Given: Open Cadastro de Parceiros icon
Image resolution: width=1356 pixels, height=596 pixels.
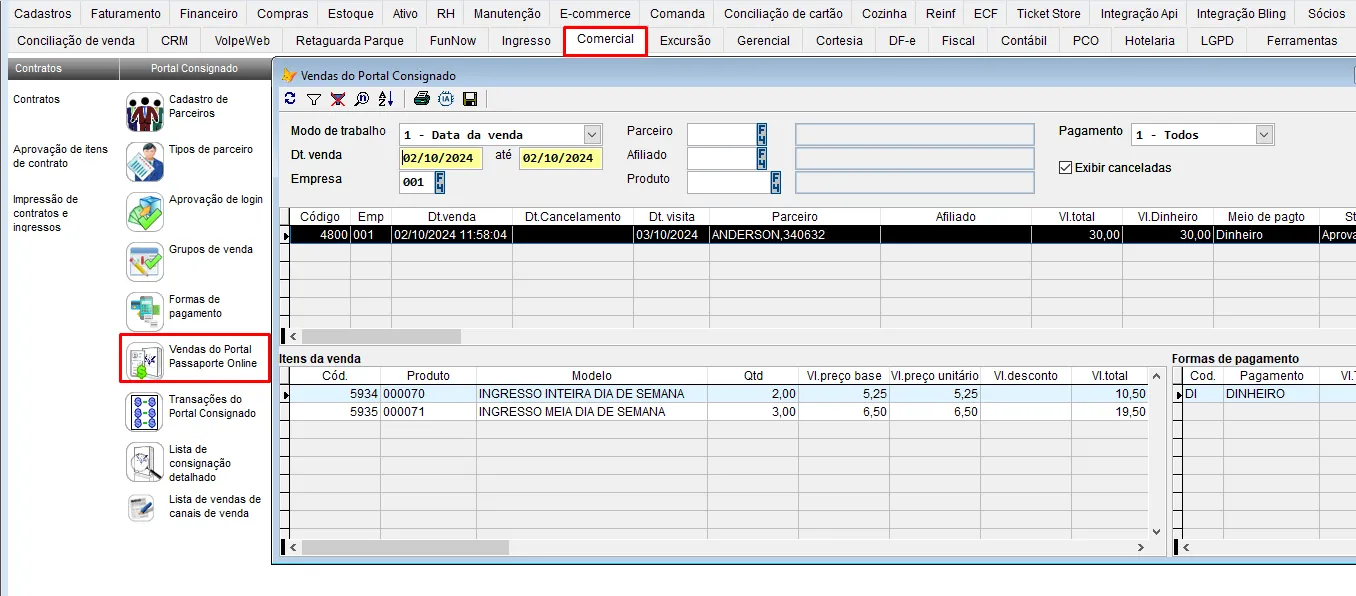Looking at the screenshot, I should point(145,112).
